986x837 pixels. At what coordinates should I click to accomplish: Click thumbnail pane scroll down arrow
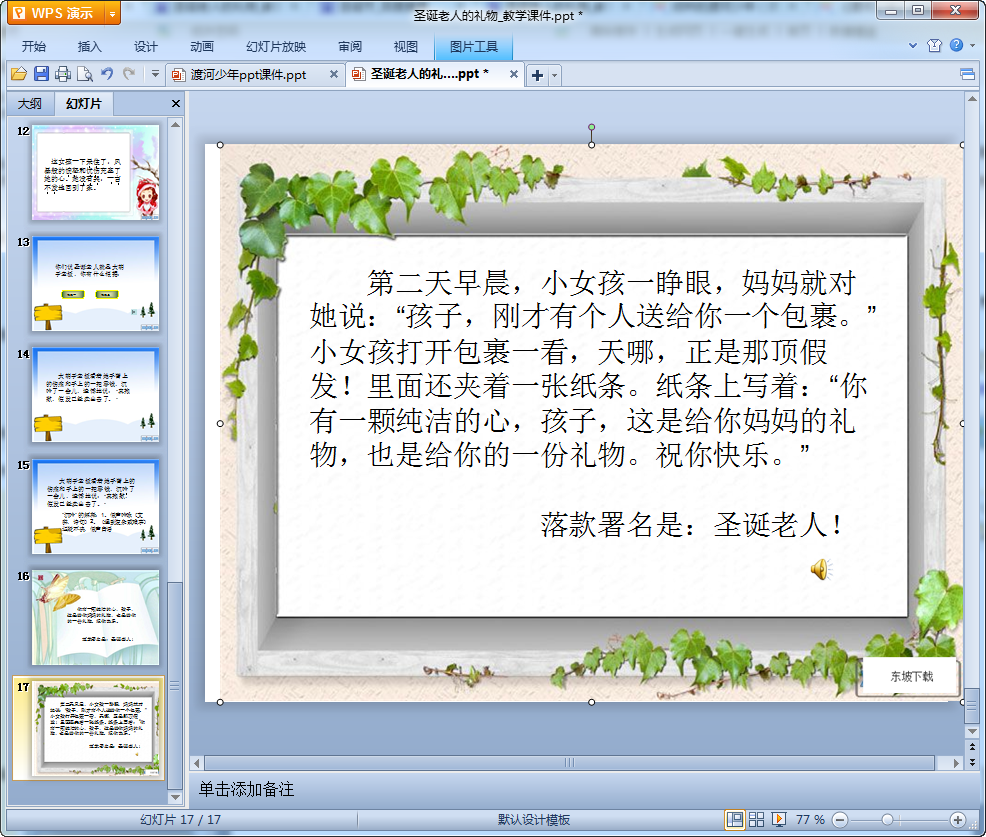(x=175, y=797)
